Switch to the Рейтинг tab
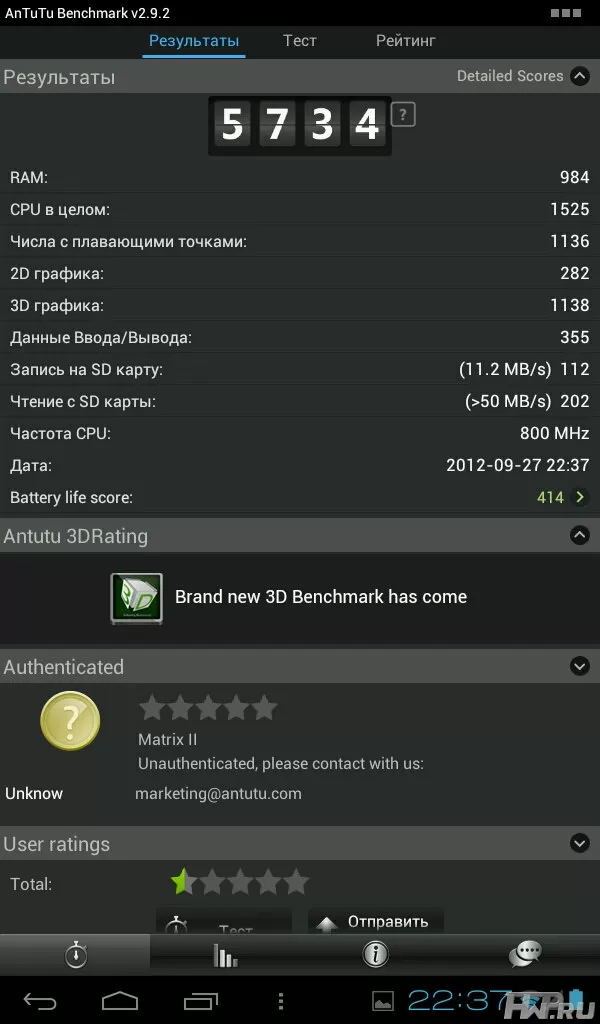 (405, 40)
